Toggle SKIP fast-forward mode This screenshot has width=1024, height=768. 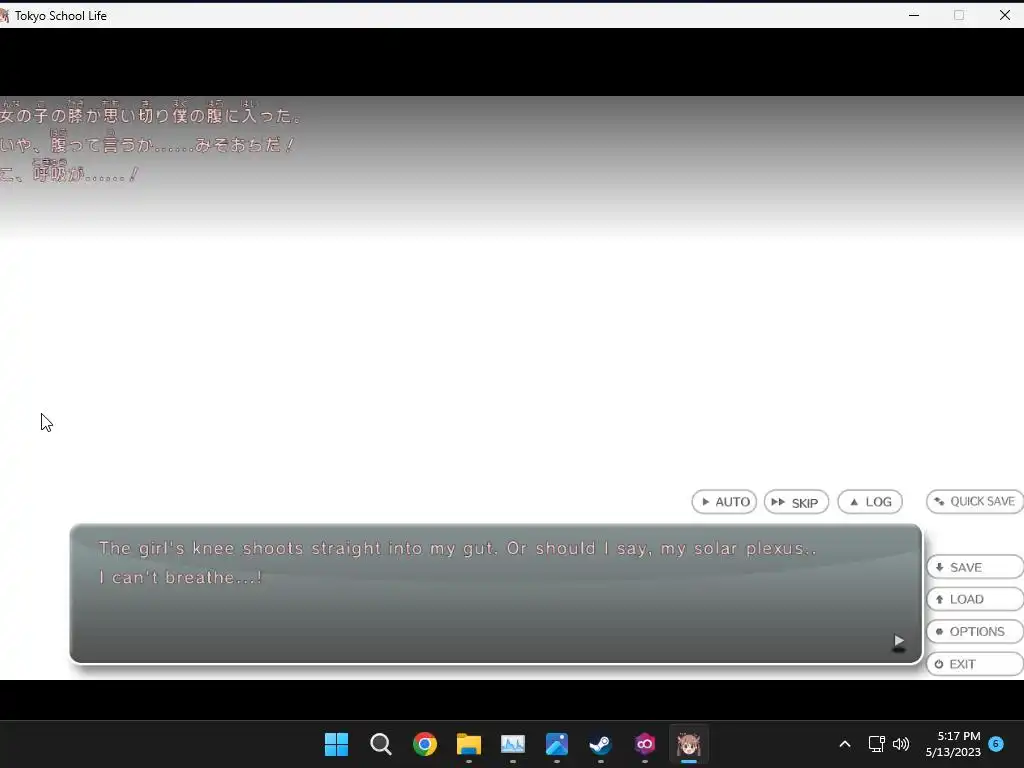click(796, 502)
